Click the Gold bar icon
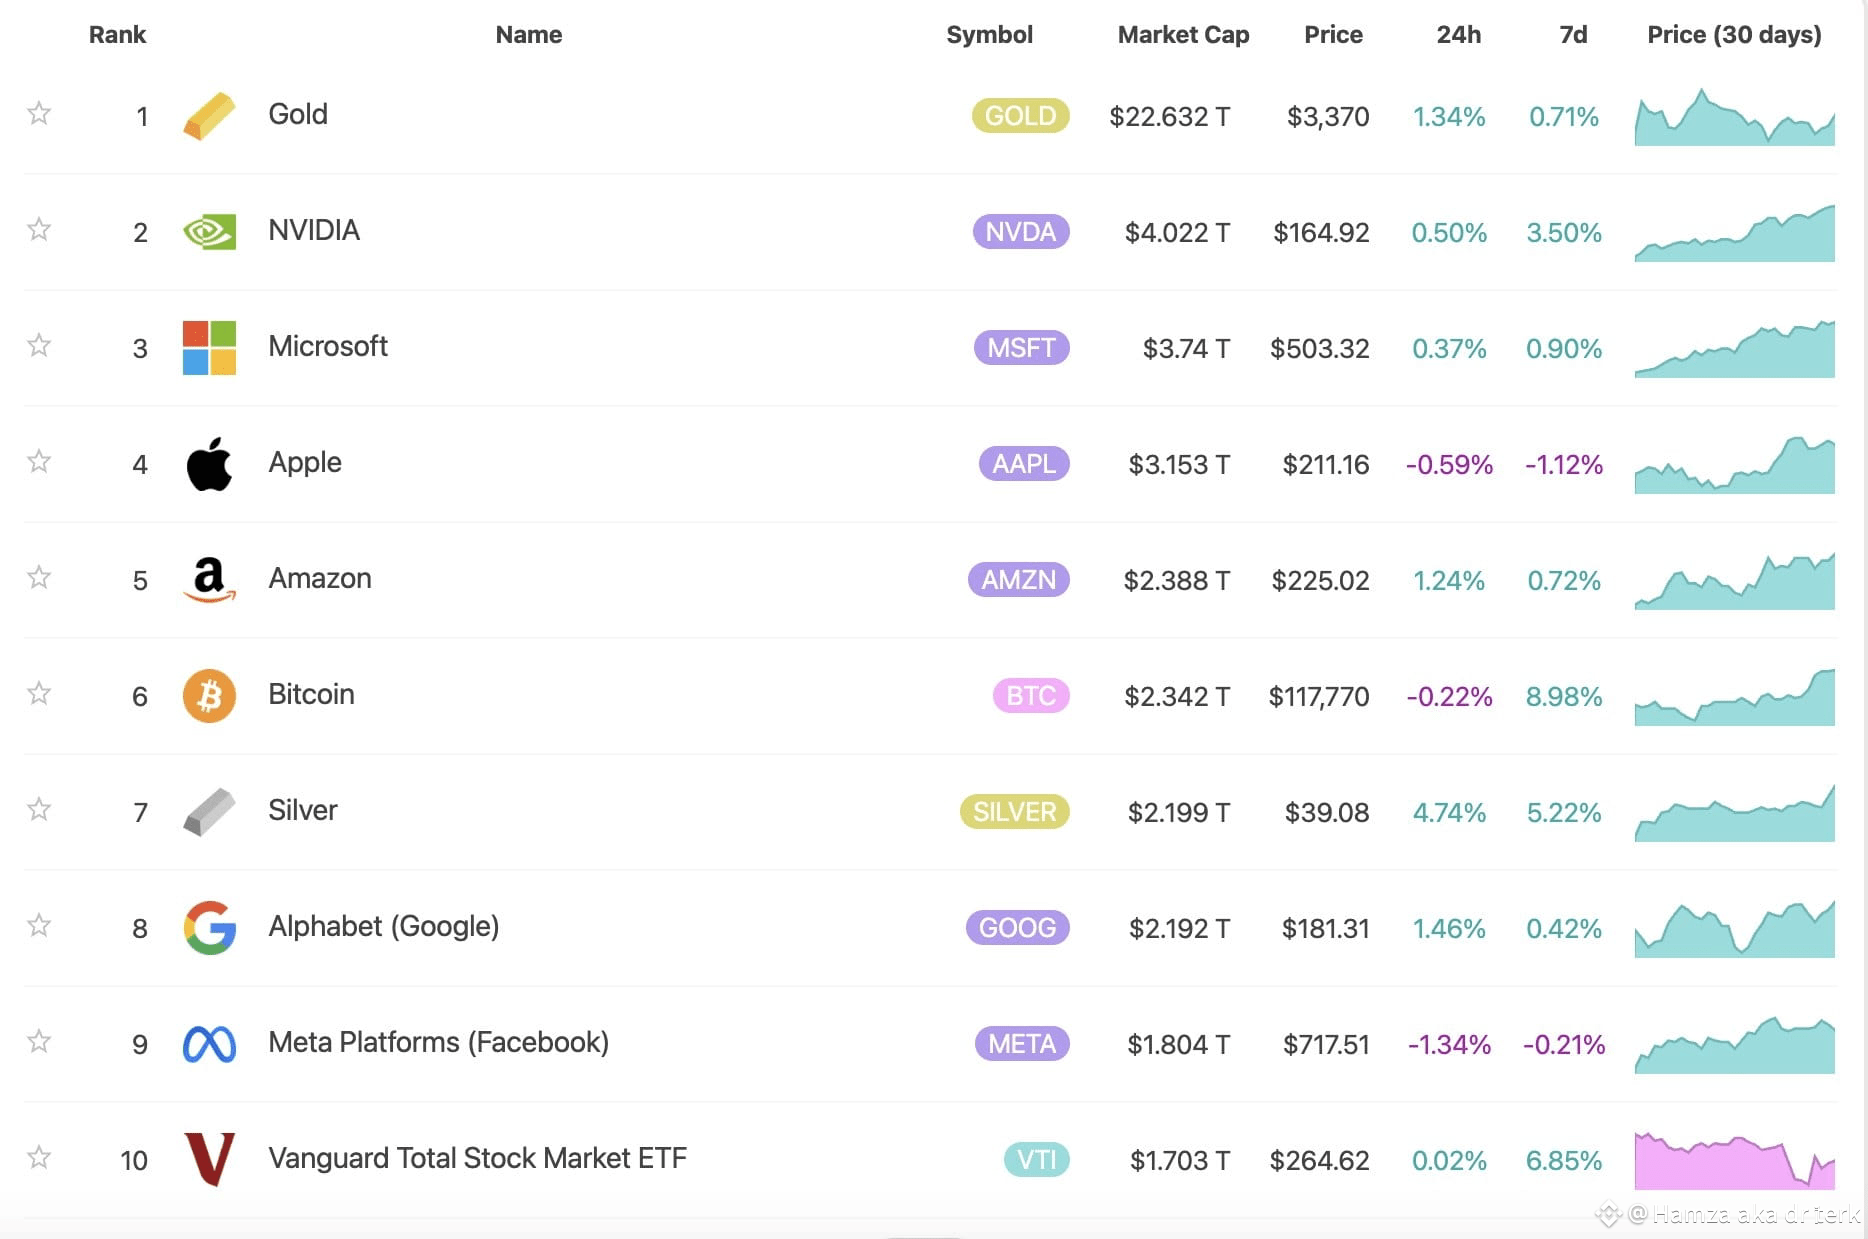This screenshot has height=1239, width=1868. [x=209, y=116]
